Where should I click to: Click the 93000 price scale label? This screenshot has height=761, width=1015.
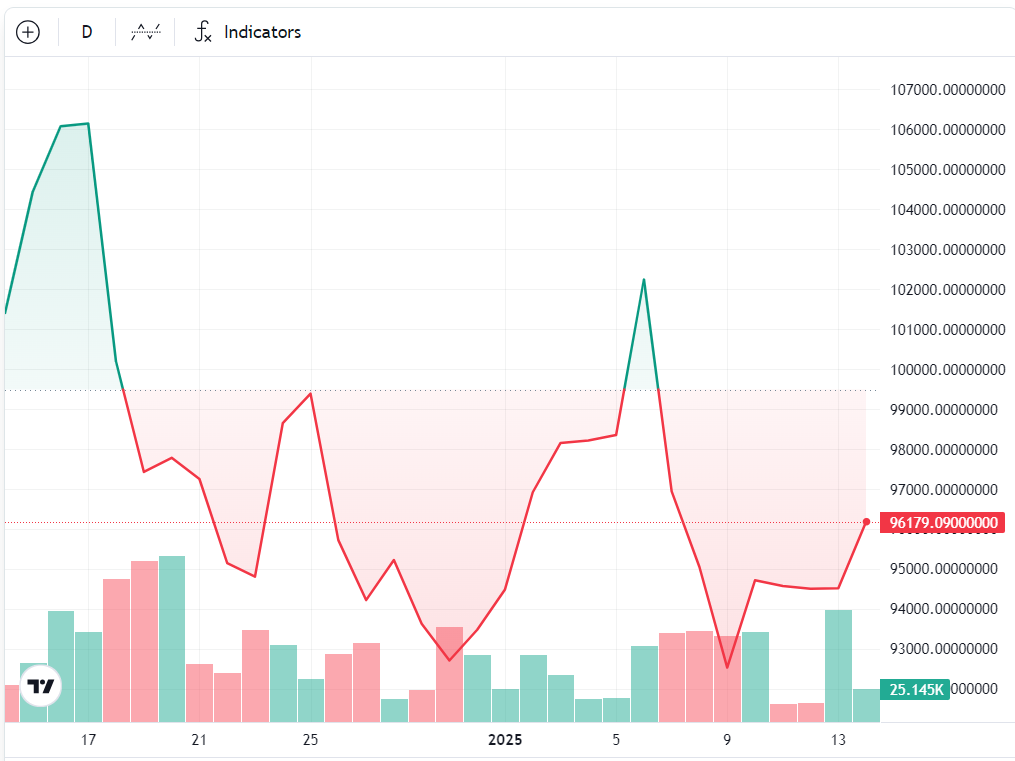point(947,649)
